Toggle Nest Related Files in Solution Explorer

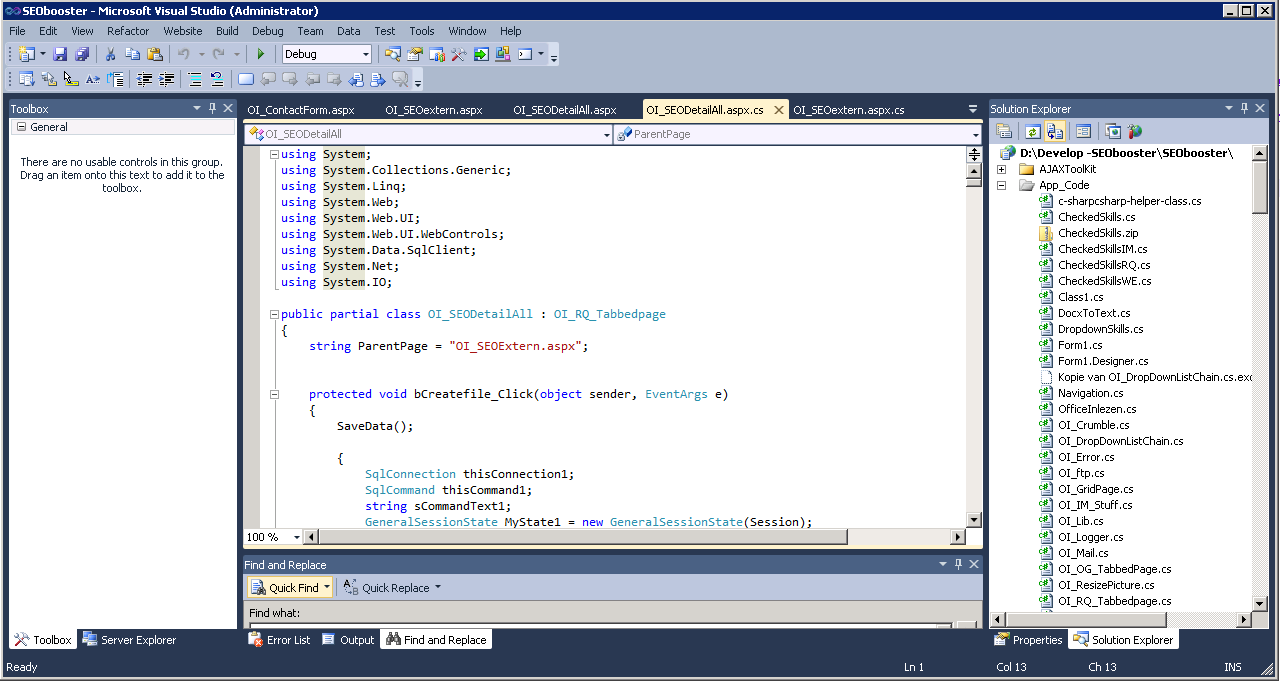[x=1054, y=131]
